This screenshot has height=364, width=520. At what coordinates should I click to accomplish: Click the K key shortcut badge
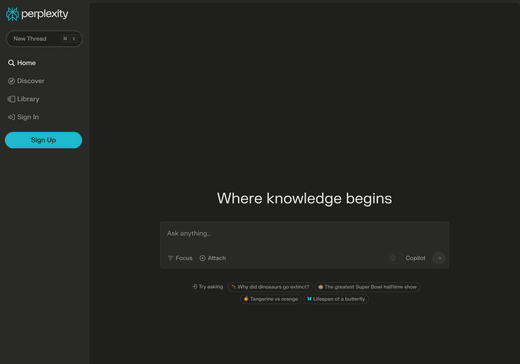point(74,39)
